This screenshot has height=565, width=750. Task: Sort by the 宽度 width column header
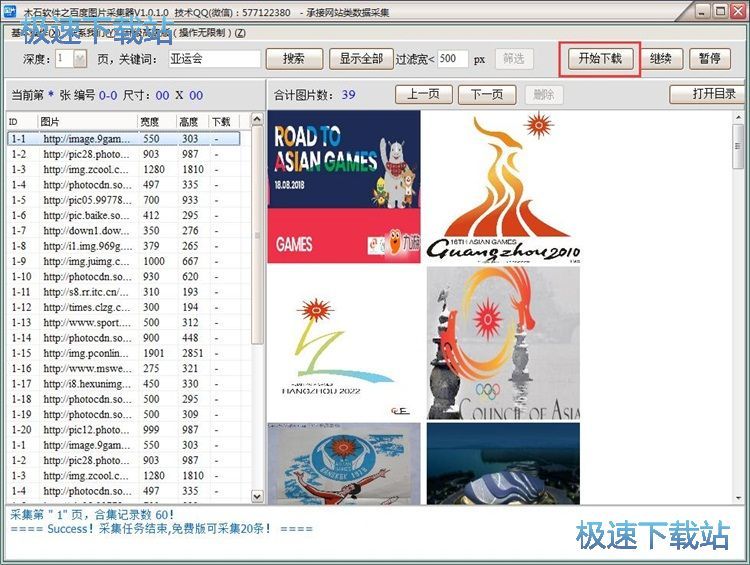tap(157, 122)
